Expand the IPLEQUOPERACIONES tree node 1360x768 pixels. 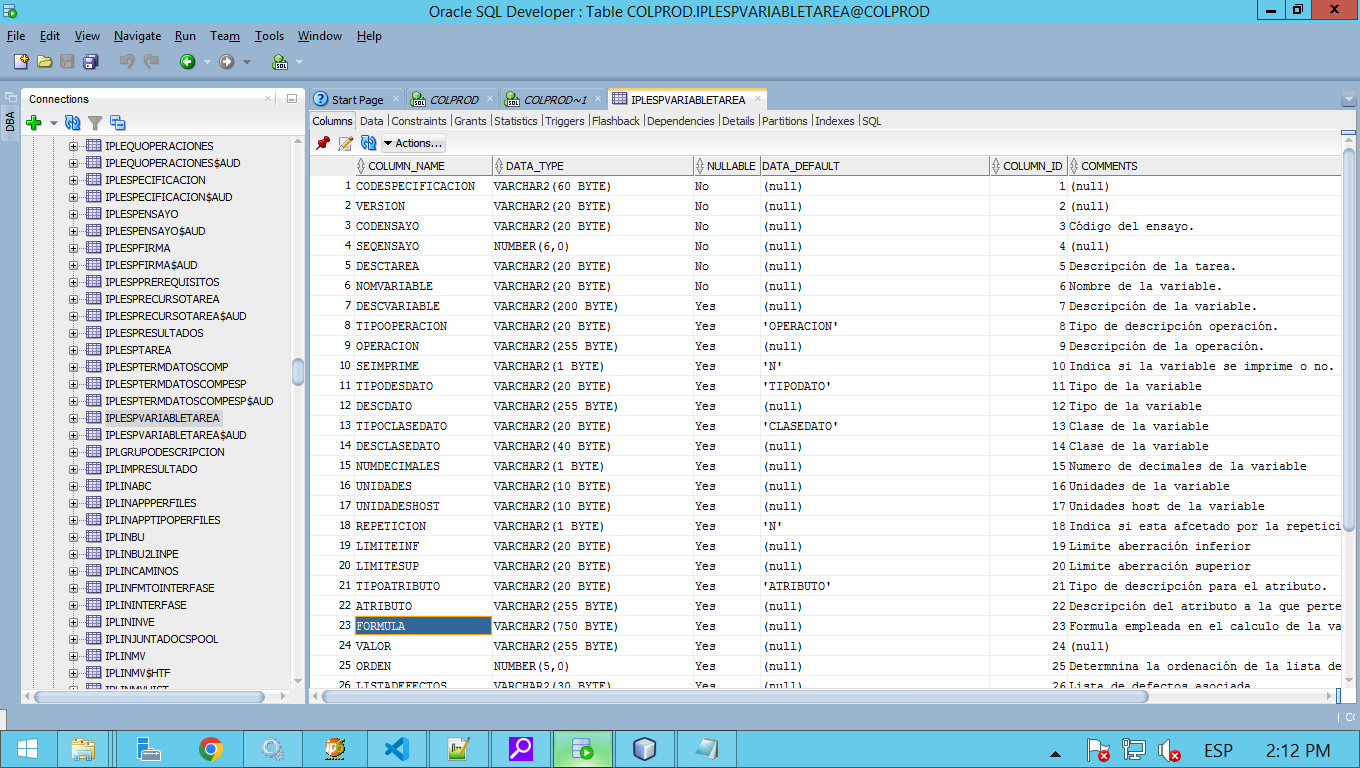click(x=73, y=146)
